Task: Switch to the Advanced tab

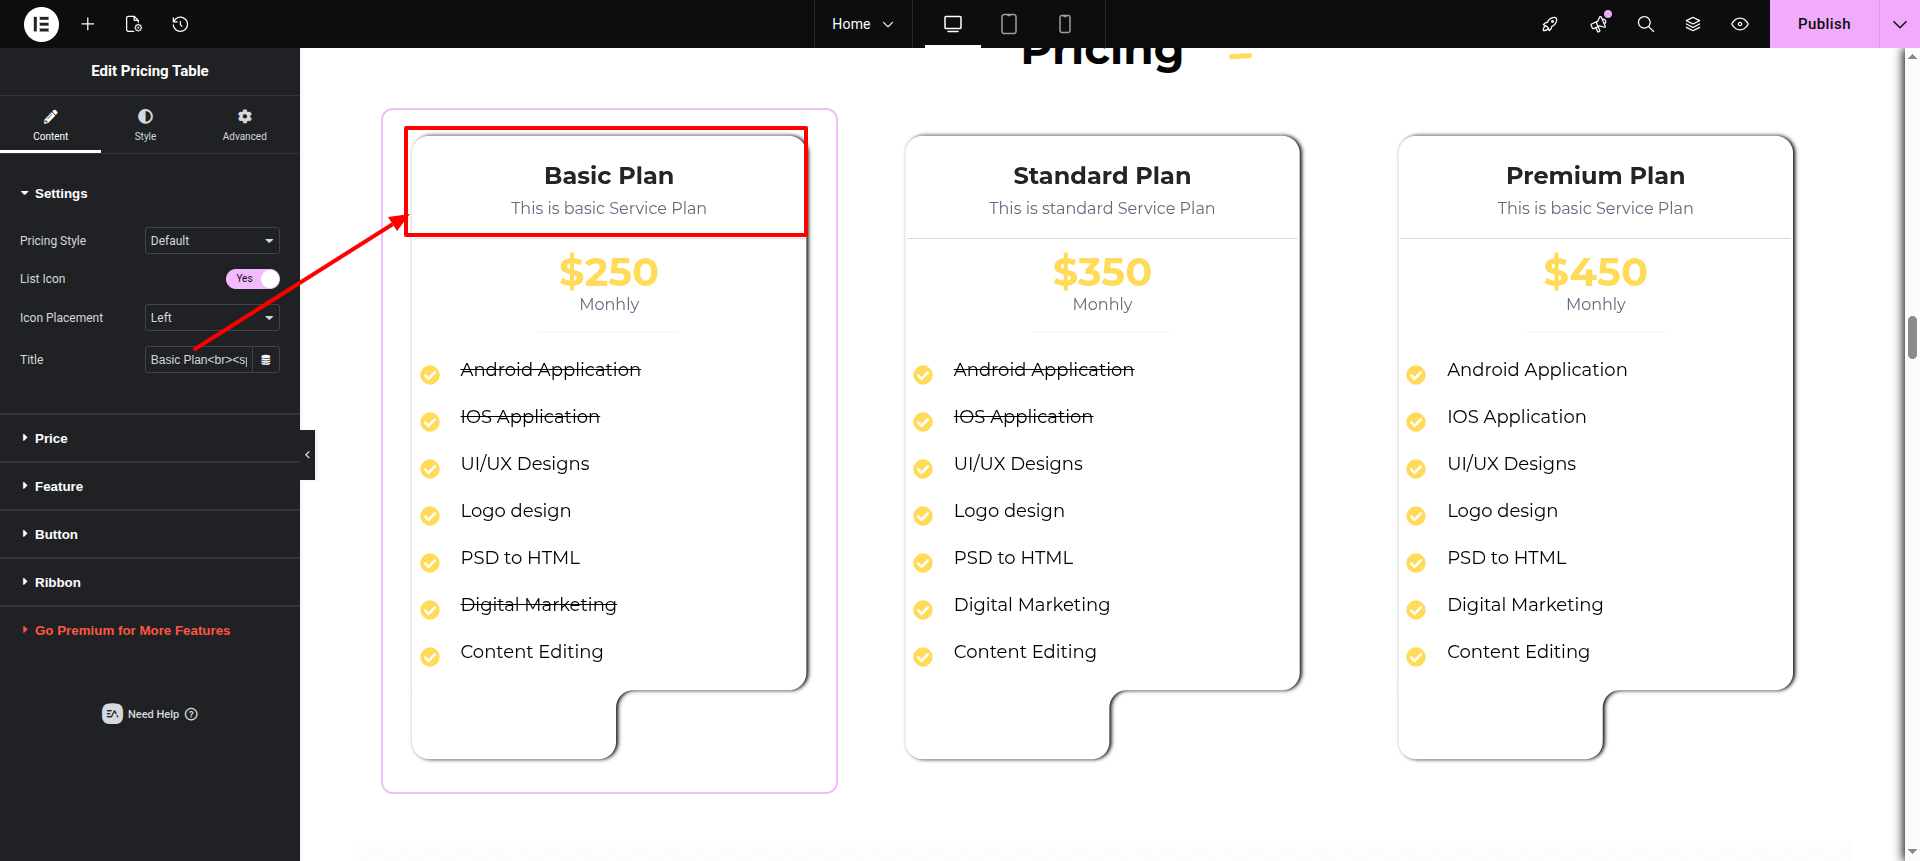Action: pyautogui.click(x=244, y=125)
